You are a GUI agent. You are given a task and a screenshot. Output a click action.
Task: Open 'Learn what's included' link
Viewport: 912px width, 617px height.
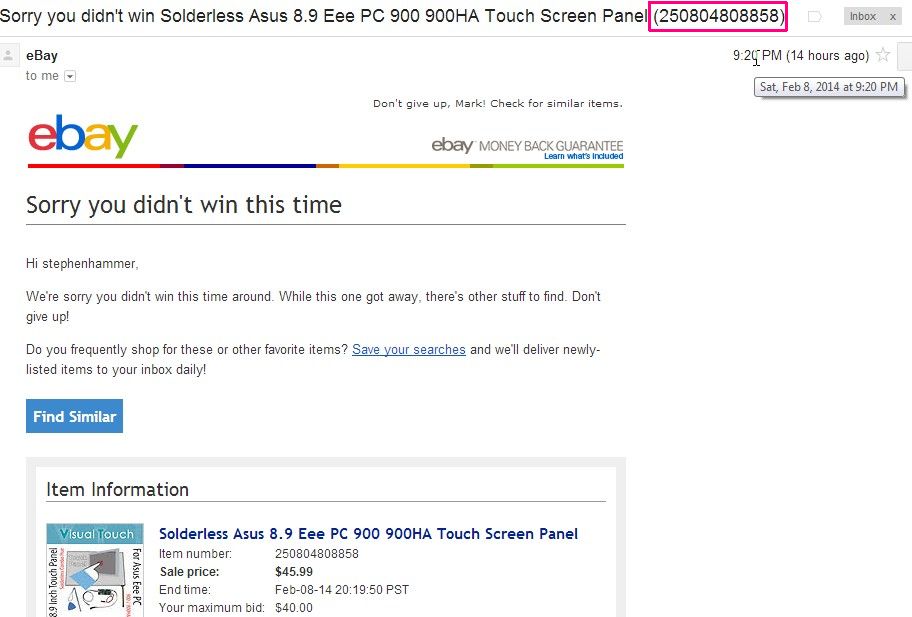tap(583, 156)
